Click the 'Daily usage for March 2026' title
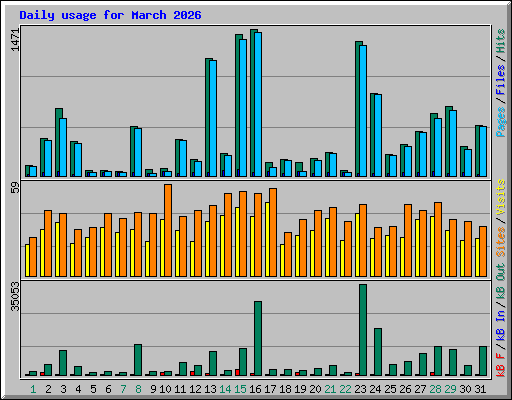The height and width of the screenshot is (400, 512). coord(110,15)
